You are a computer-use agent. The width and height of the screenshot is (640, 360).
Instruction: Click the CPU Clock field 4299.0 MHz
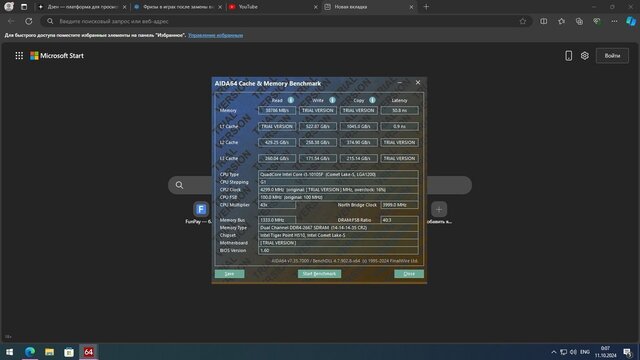tap(338, 189)
